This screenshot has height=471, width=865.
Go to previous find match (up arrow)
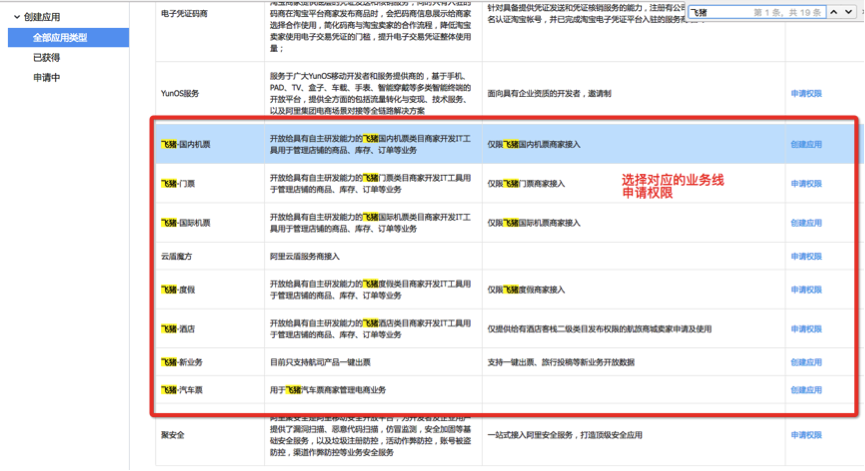coord(834,12)
